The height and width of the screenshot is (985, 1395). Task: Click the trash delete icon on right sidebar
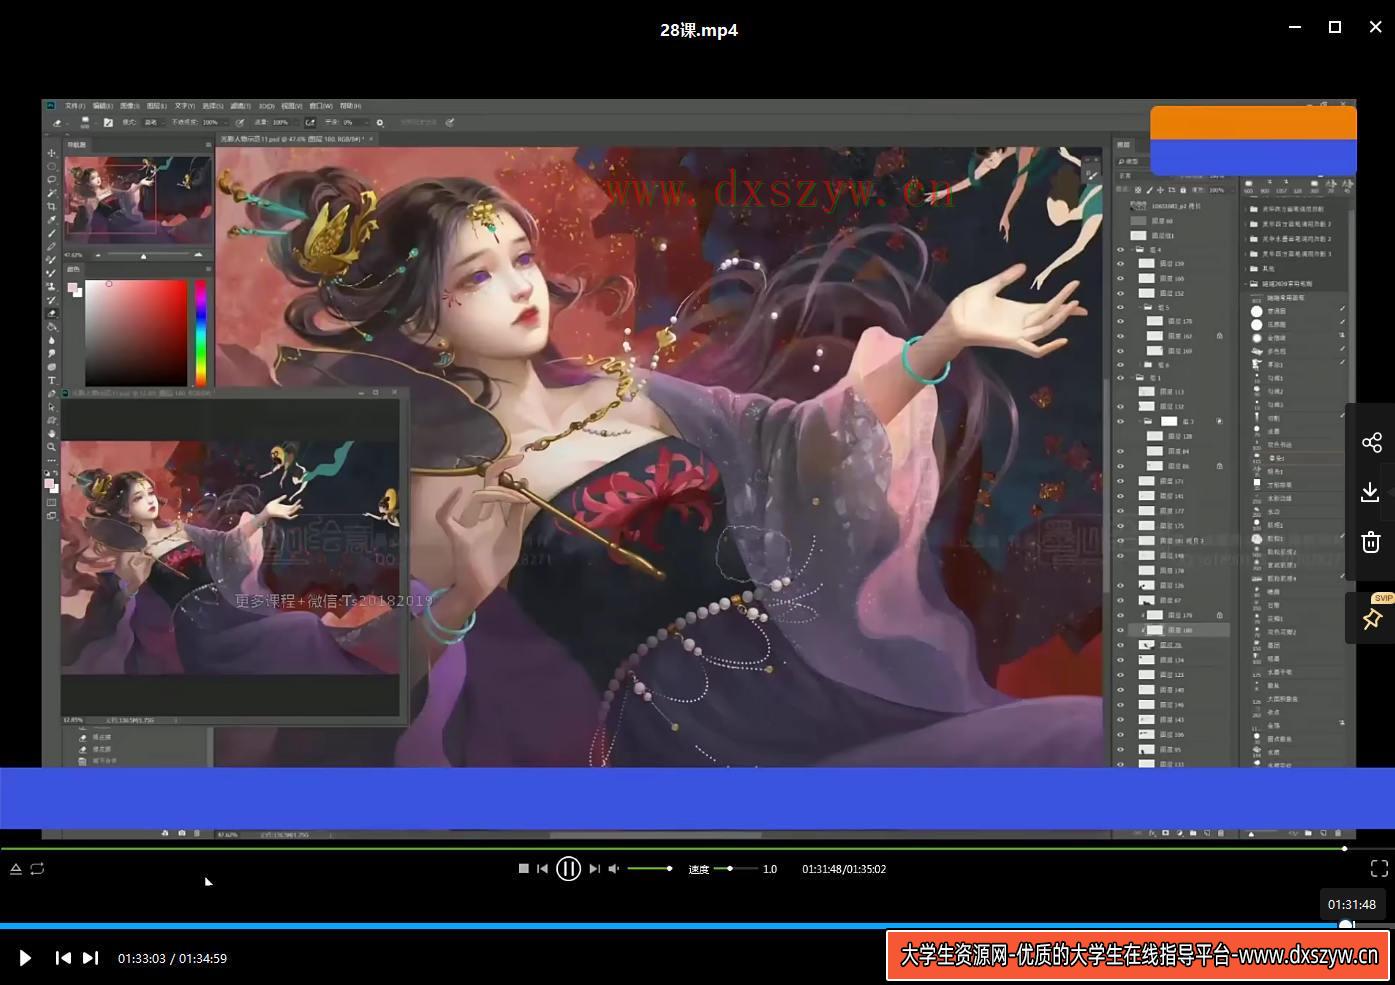[1371, 542]
